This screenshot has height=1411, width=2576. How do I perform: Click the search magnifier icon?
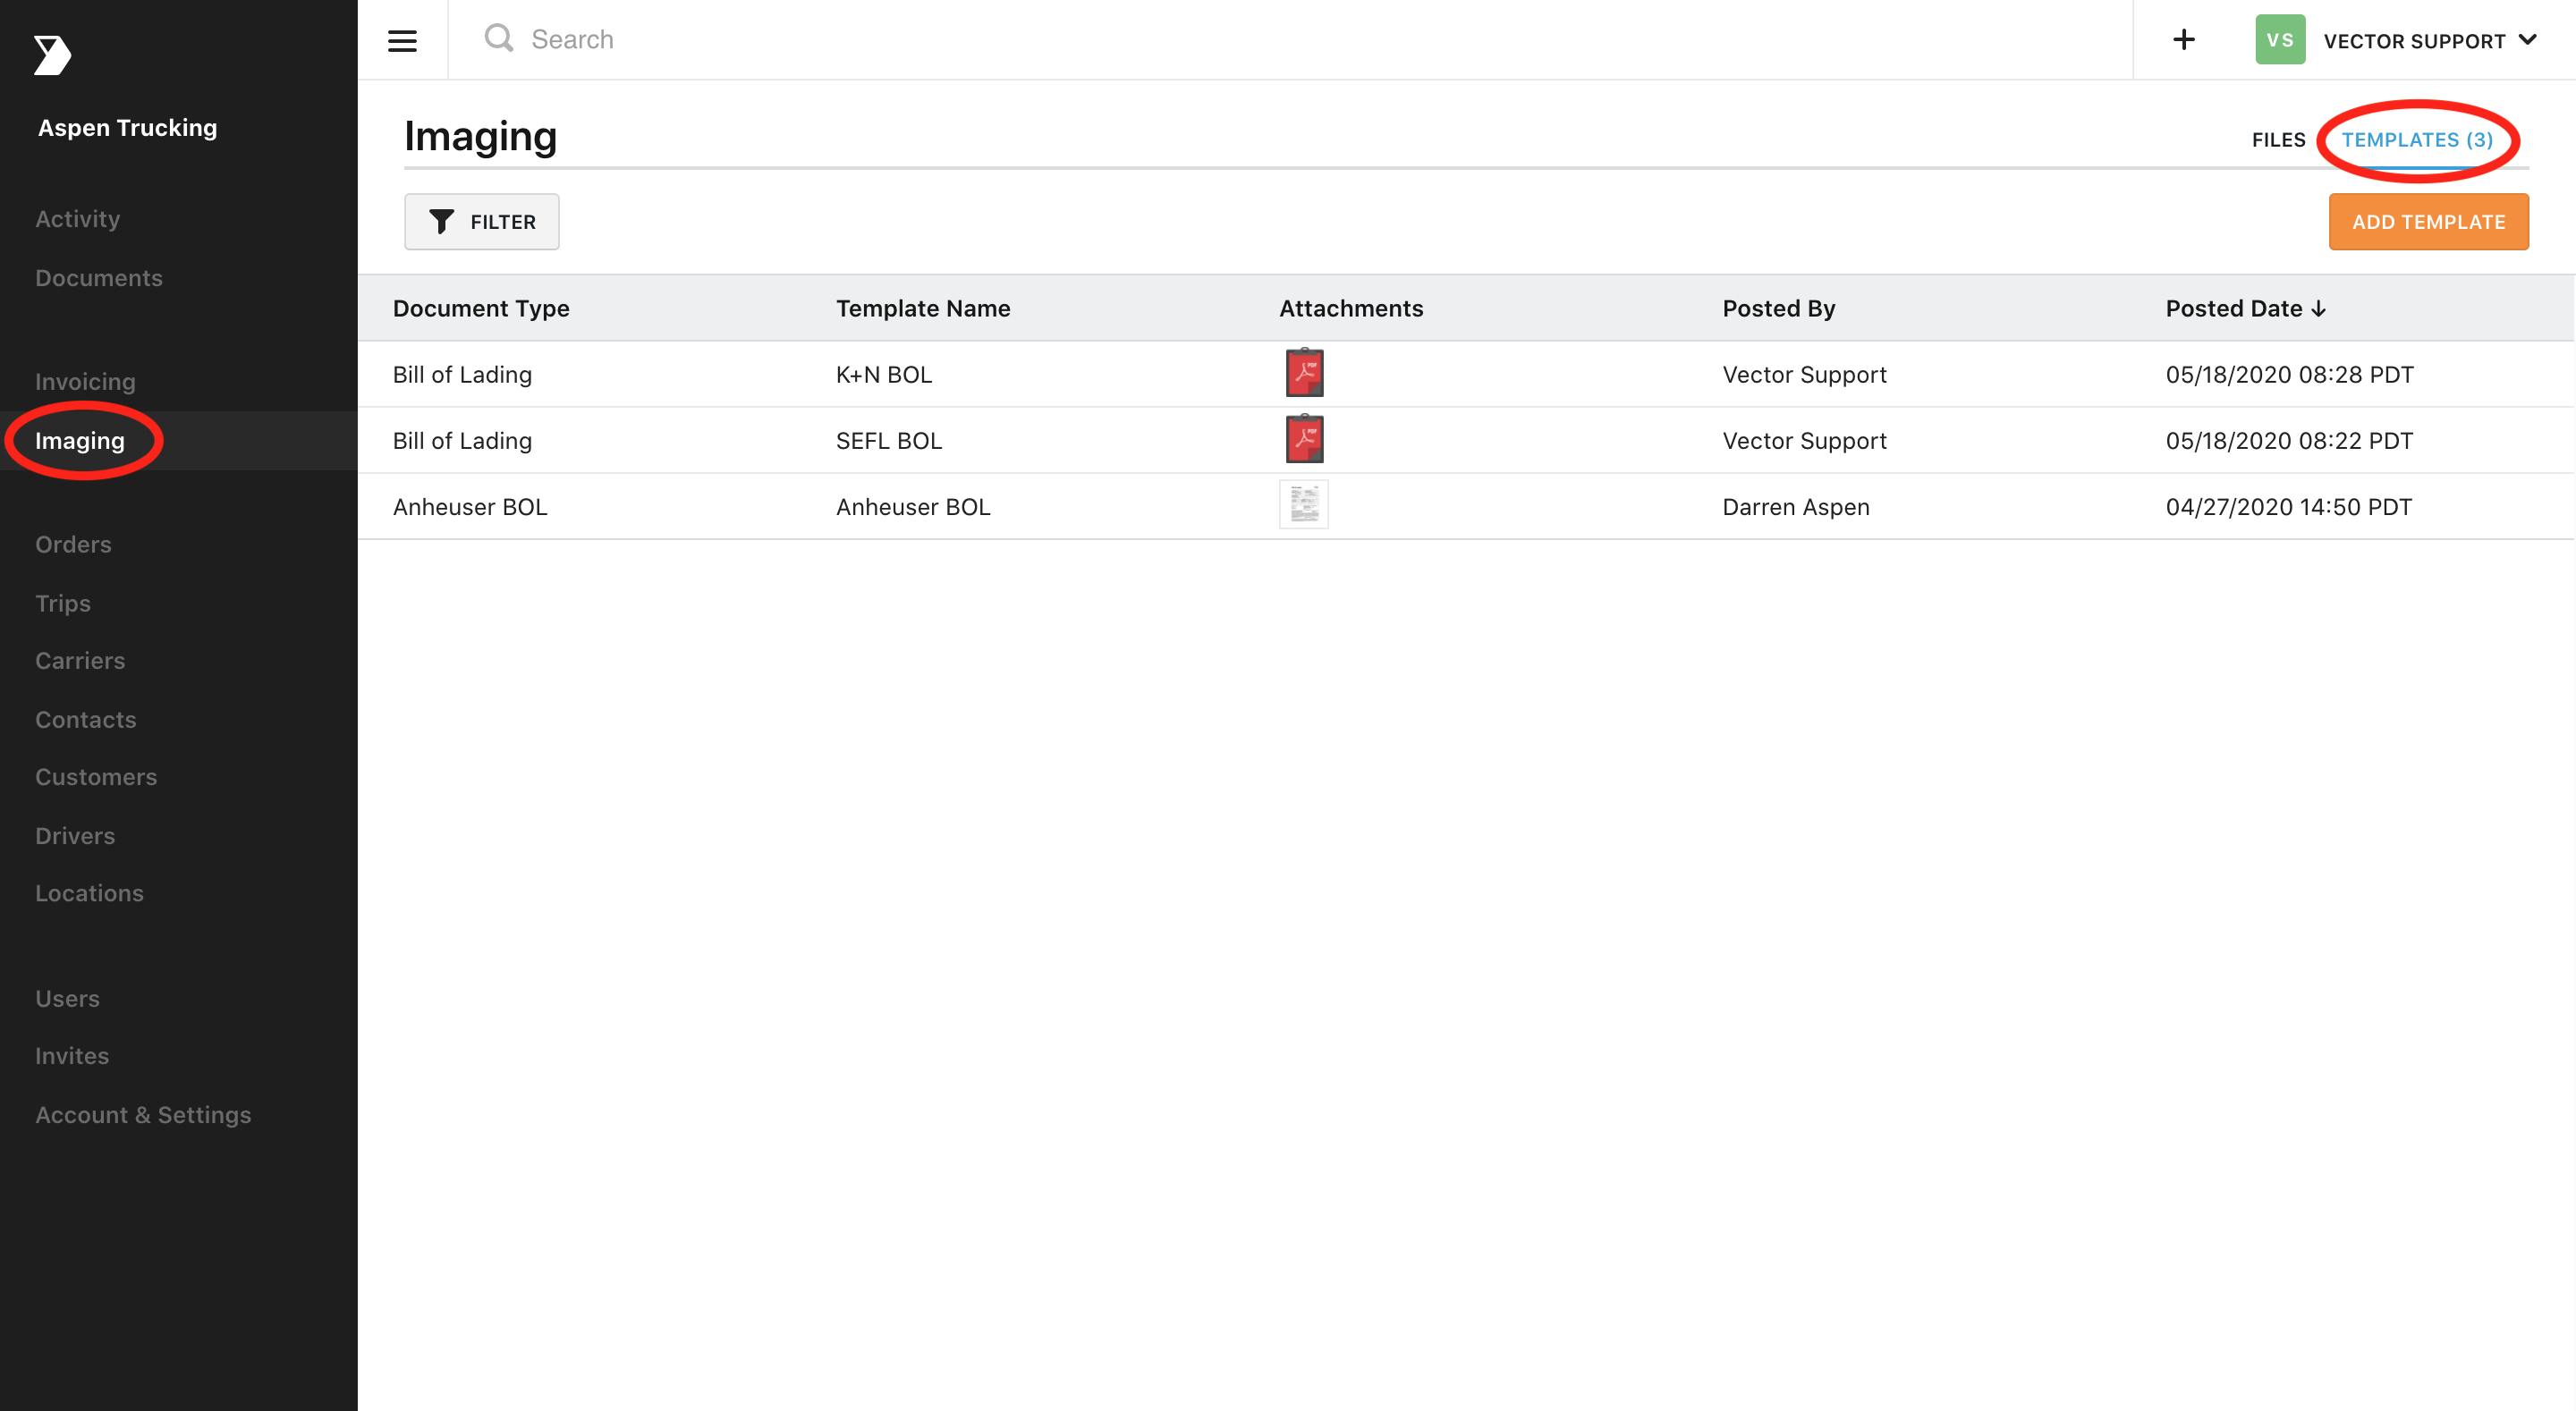498,39
